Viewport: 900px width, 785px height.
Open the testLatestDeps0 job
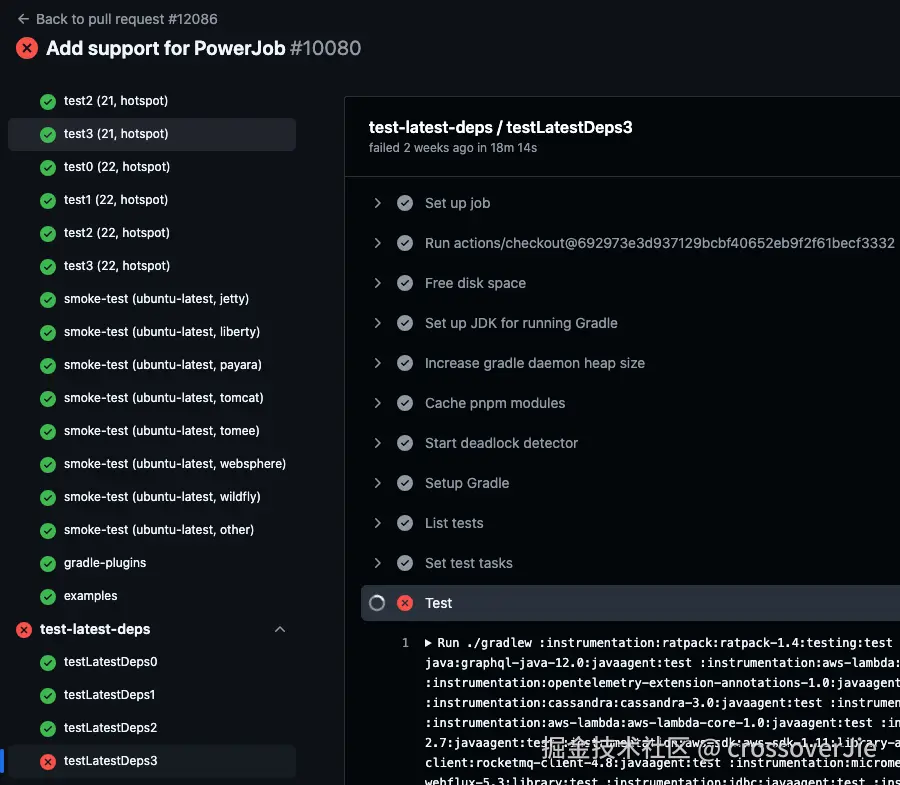pos(110,662)
